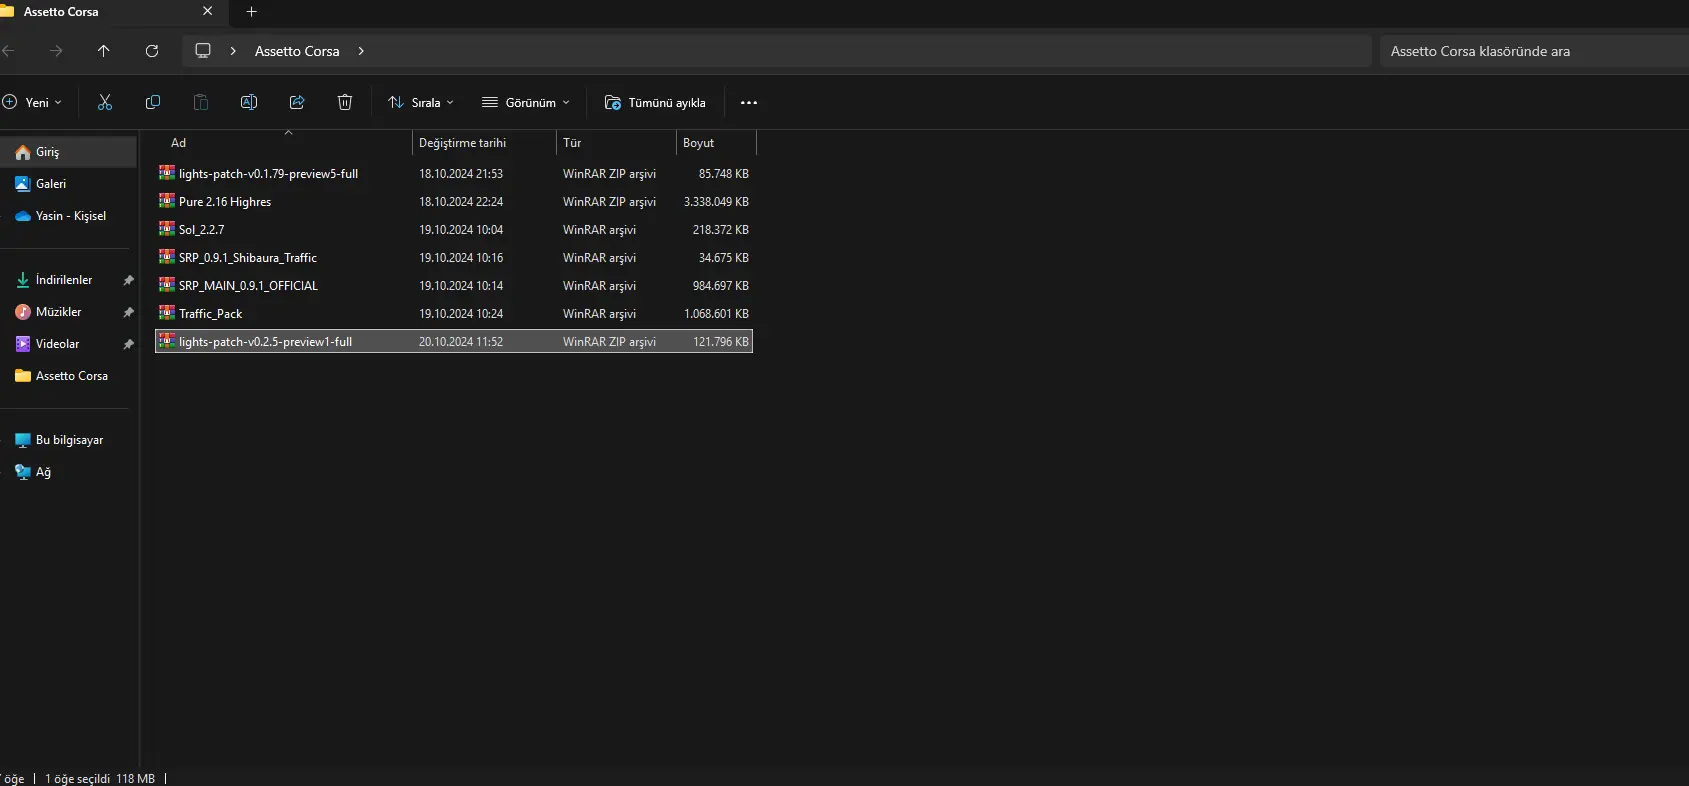Click the Refresh button
This screenshot has width=1689, height=786.
(152, 51)
